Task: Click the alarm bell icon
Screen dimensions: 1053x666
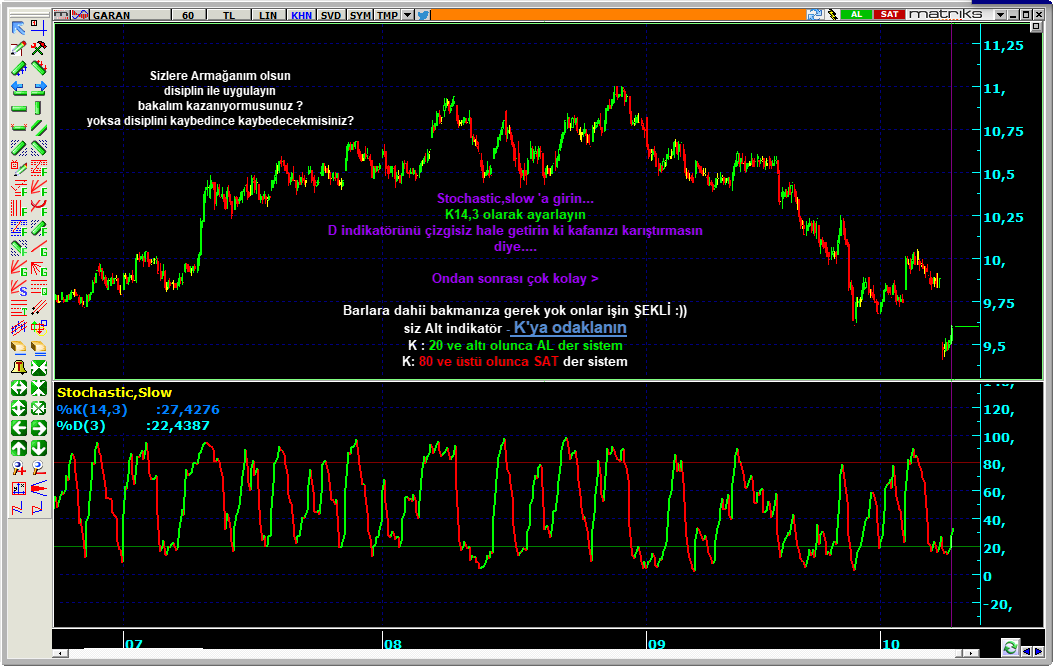Action: click(18, 367)
